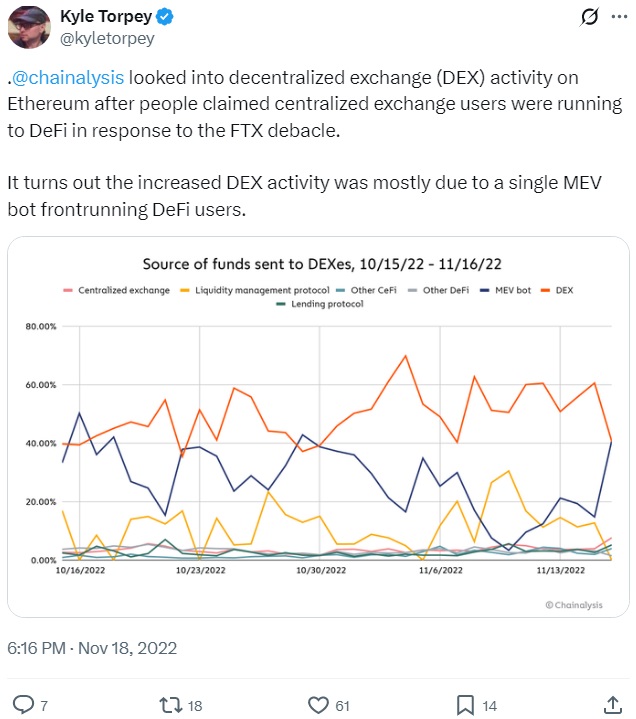Toggle the Lending protocol legend entry
Screen dimensions: 636x719
[320, 304]
